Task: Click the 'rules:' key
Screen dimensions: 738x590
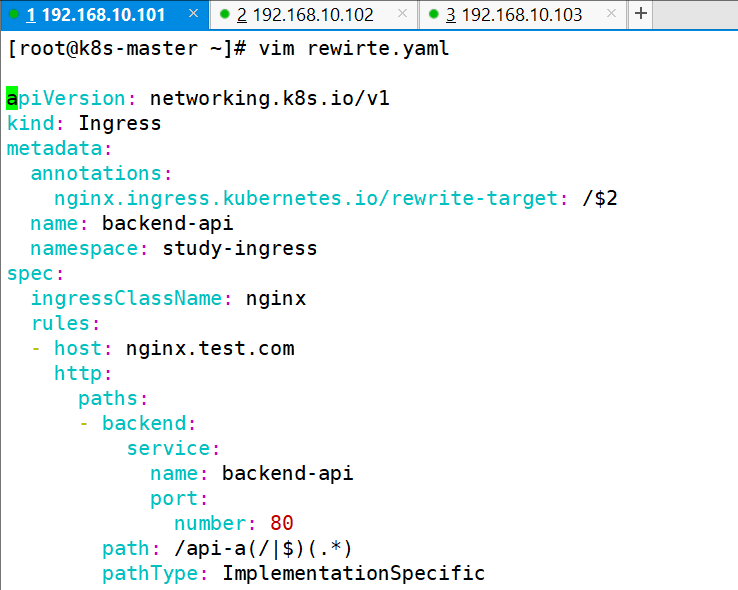Action: click(65, 323)
